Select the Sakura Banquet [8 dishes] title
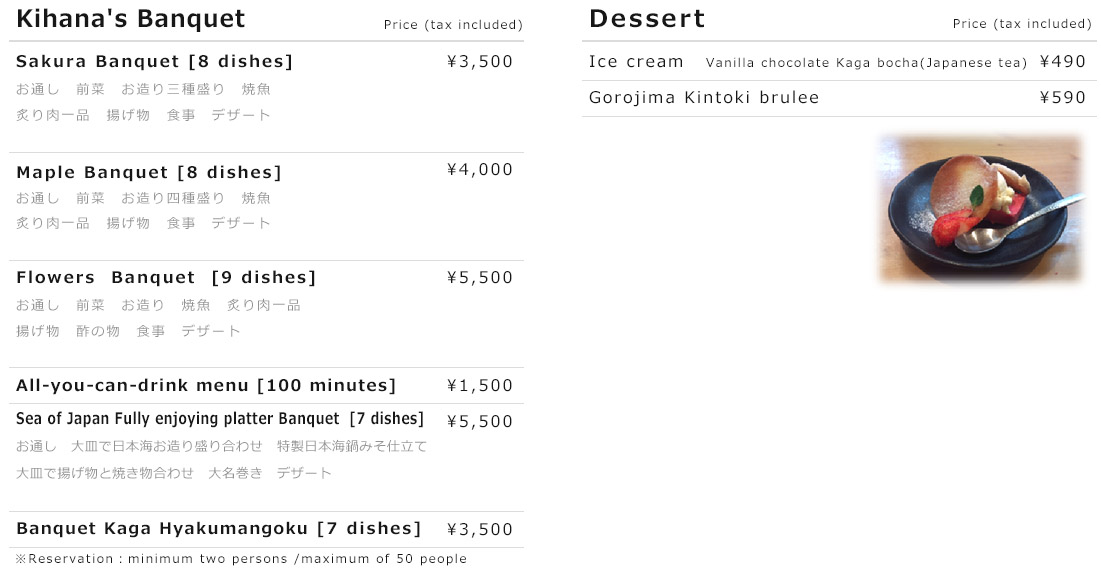The width and height of the screenshot is (1101, 568). point(154,62)
